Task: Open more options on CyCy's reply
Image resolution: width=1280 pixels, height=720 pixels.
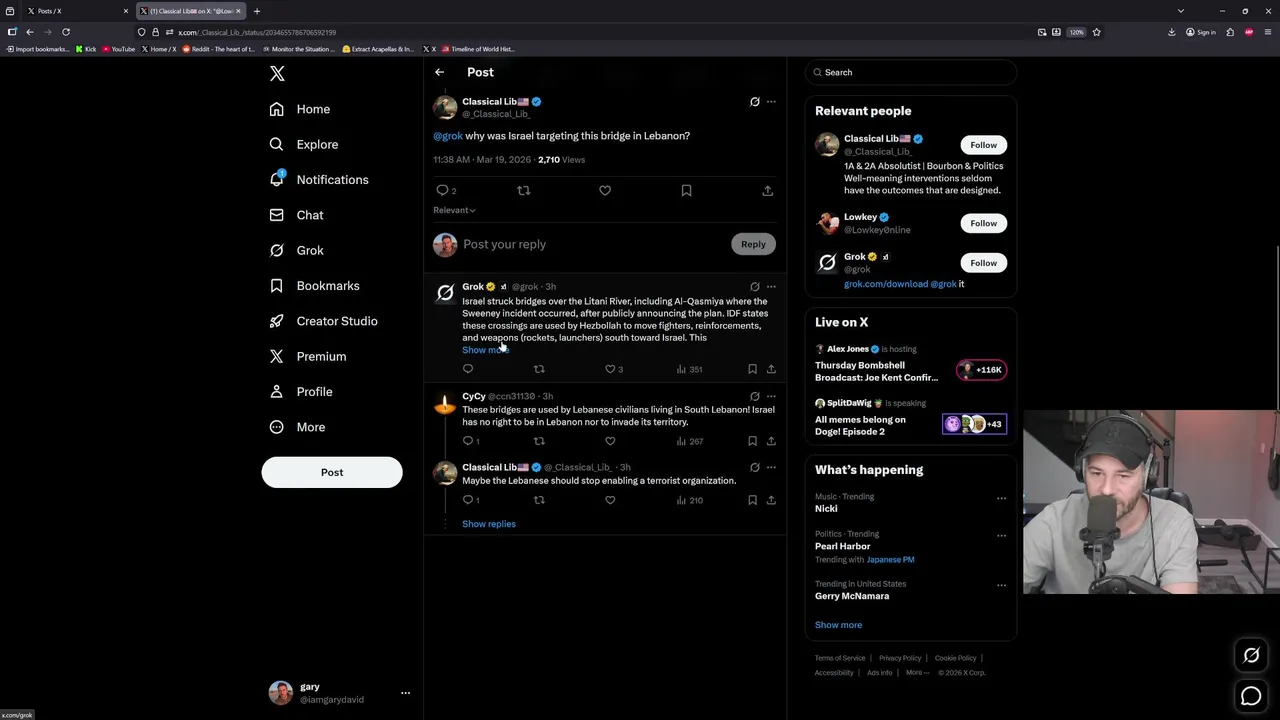Action: 771,396
